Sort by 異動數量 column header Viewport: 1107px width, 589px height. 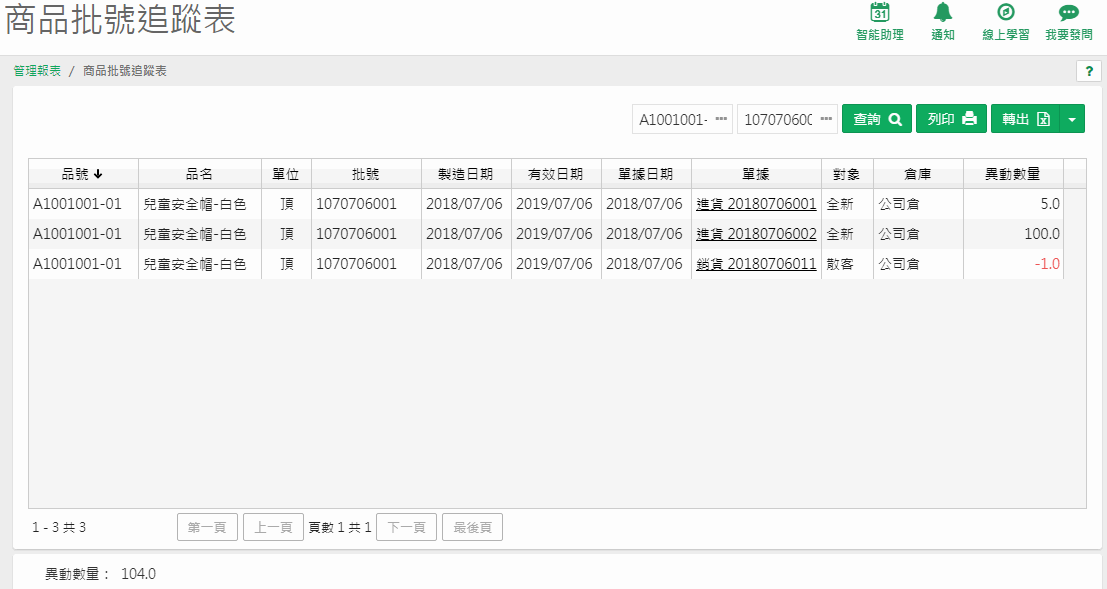(1013, 174)
